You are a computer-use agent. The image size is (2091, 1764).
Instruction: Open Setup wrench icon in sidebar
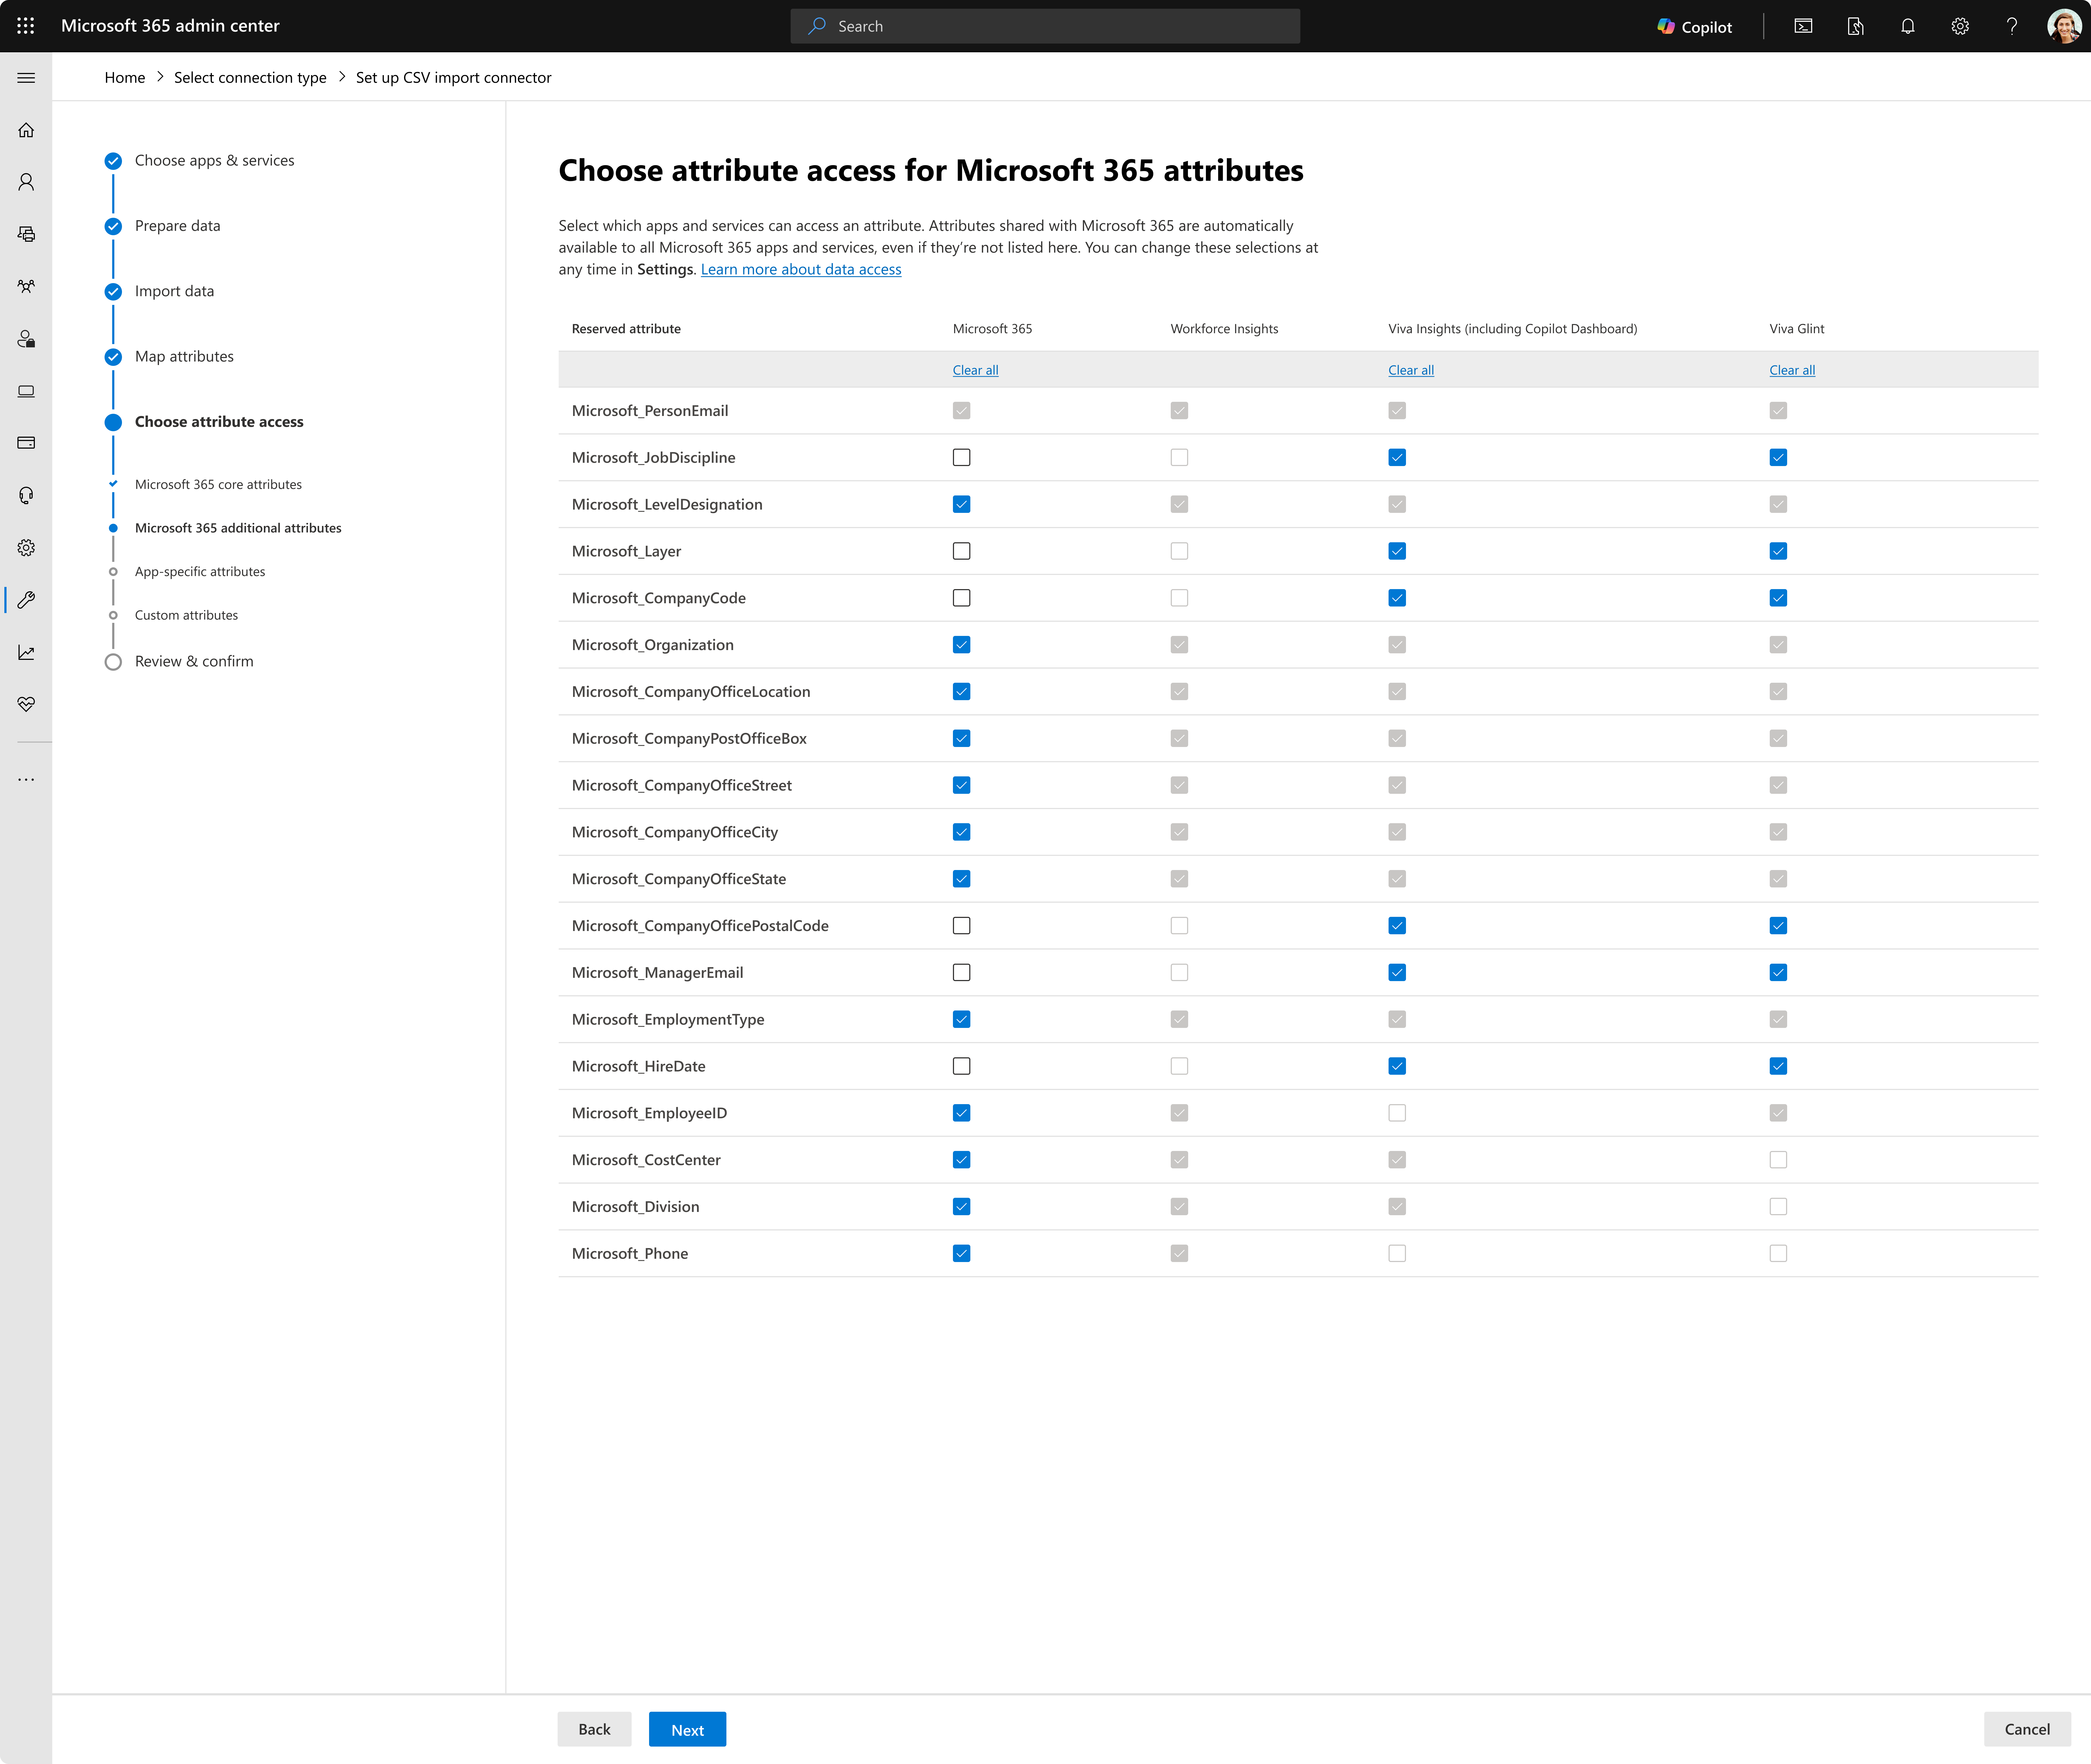(x=26, y=600)
